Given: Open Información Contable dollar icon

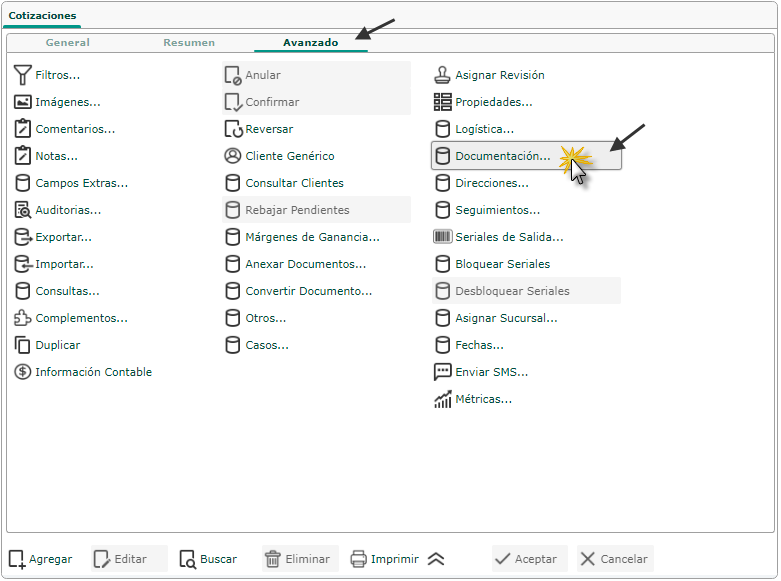Looking at the screenshot, I should (22, 372).
